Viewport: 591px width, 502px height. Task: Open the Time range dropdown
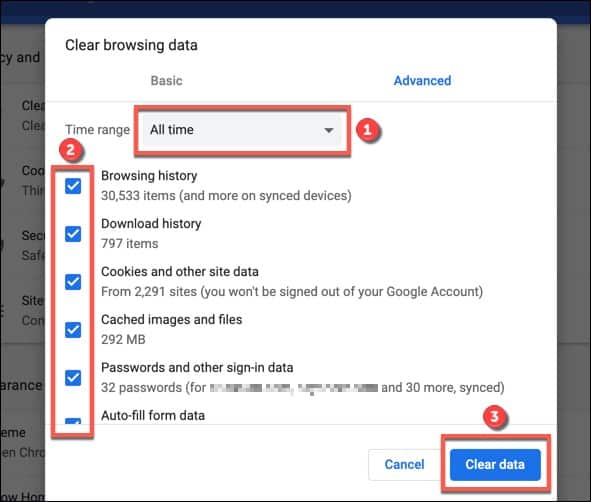242,130
